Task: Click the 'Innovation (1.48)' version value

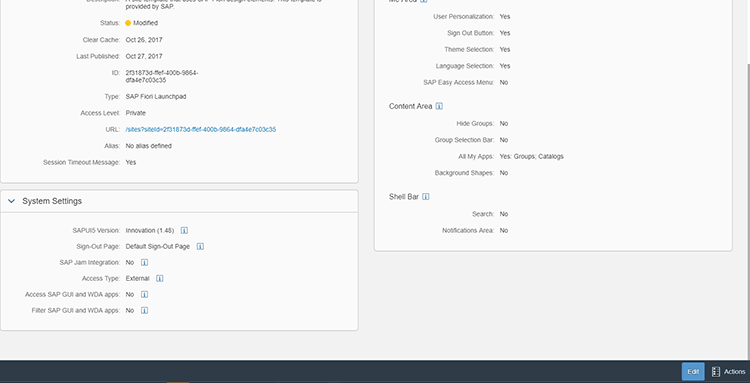Action: click(150, 230)
